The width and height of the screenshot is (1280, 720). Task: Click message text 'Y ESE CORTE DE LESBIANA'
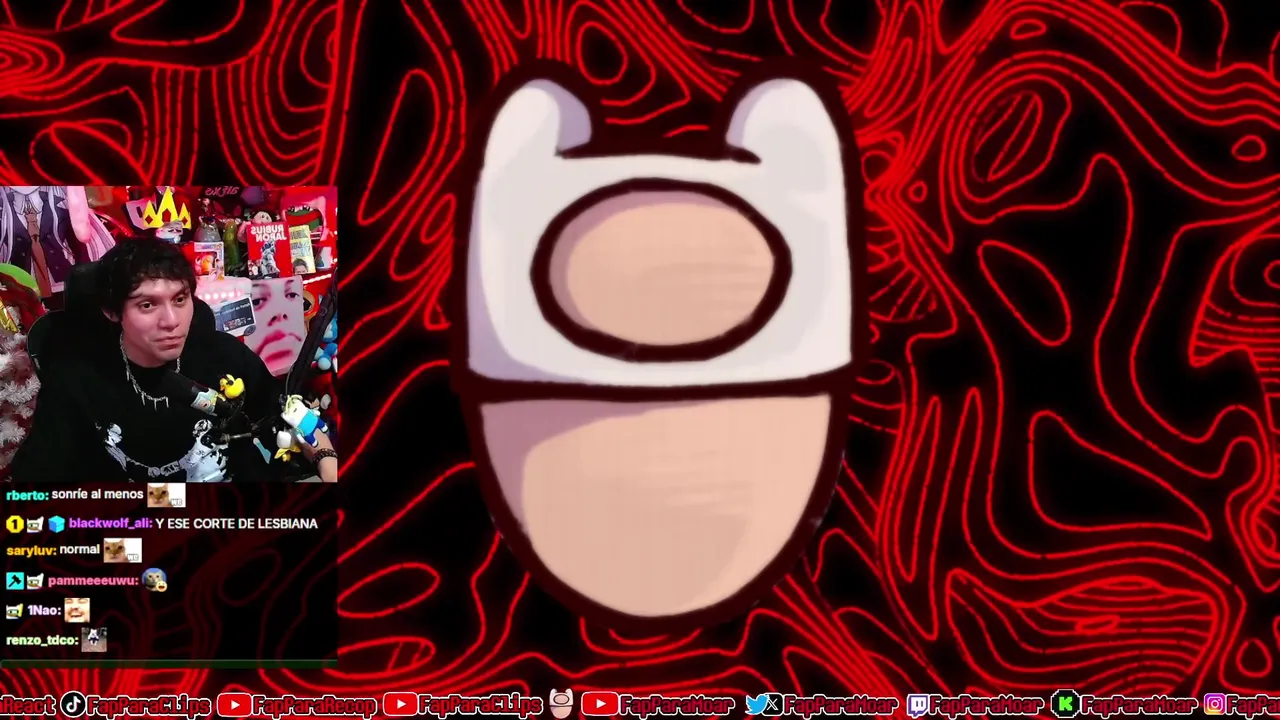pyautogui.click(x=236, y=524)
